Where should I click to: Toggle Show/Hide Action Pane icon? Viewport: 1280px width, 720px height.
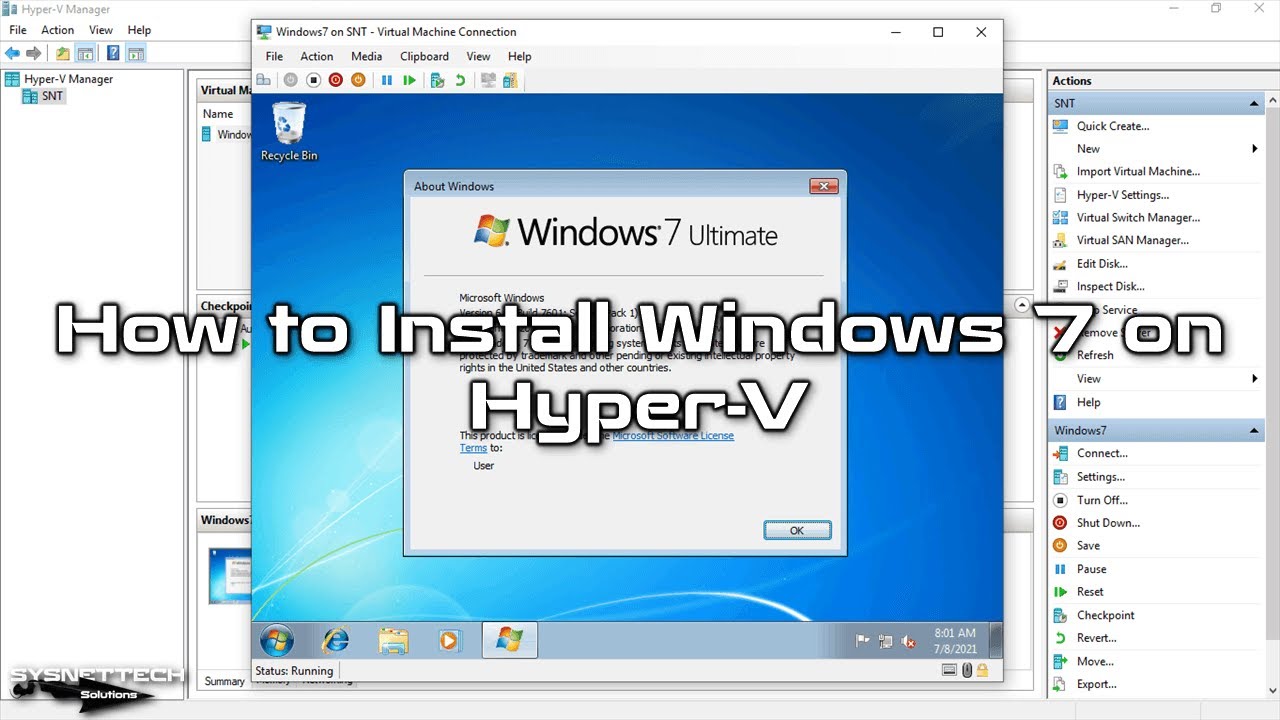click(x=136, y=53)
